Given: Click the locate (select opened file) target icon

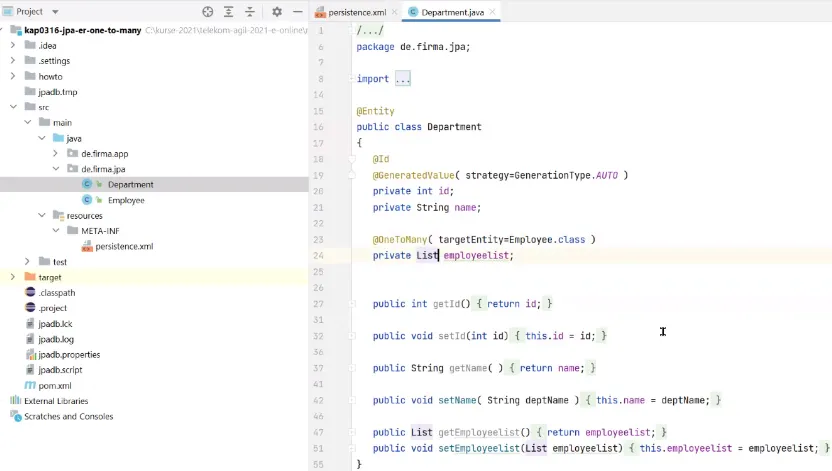Looking at the screenshot, I should [207, 12].
